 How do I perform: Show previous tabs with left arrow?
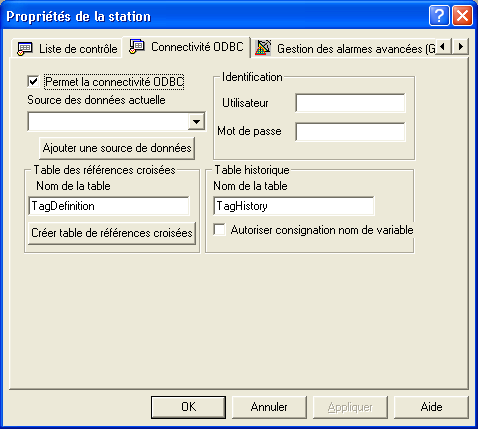[x=443, y=46]
